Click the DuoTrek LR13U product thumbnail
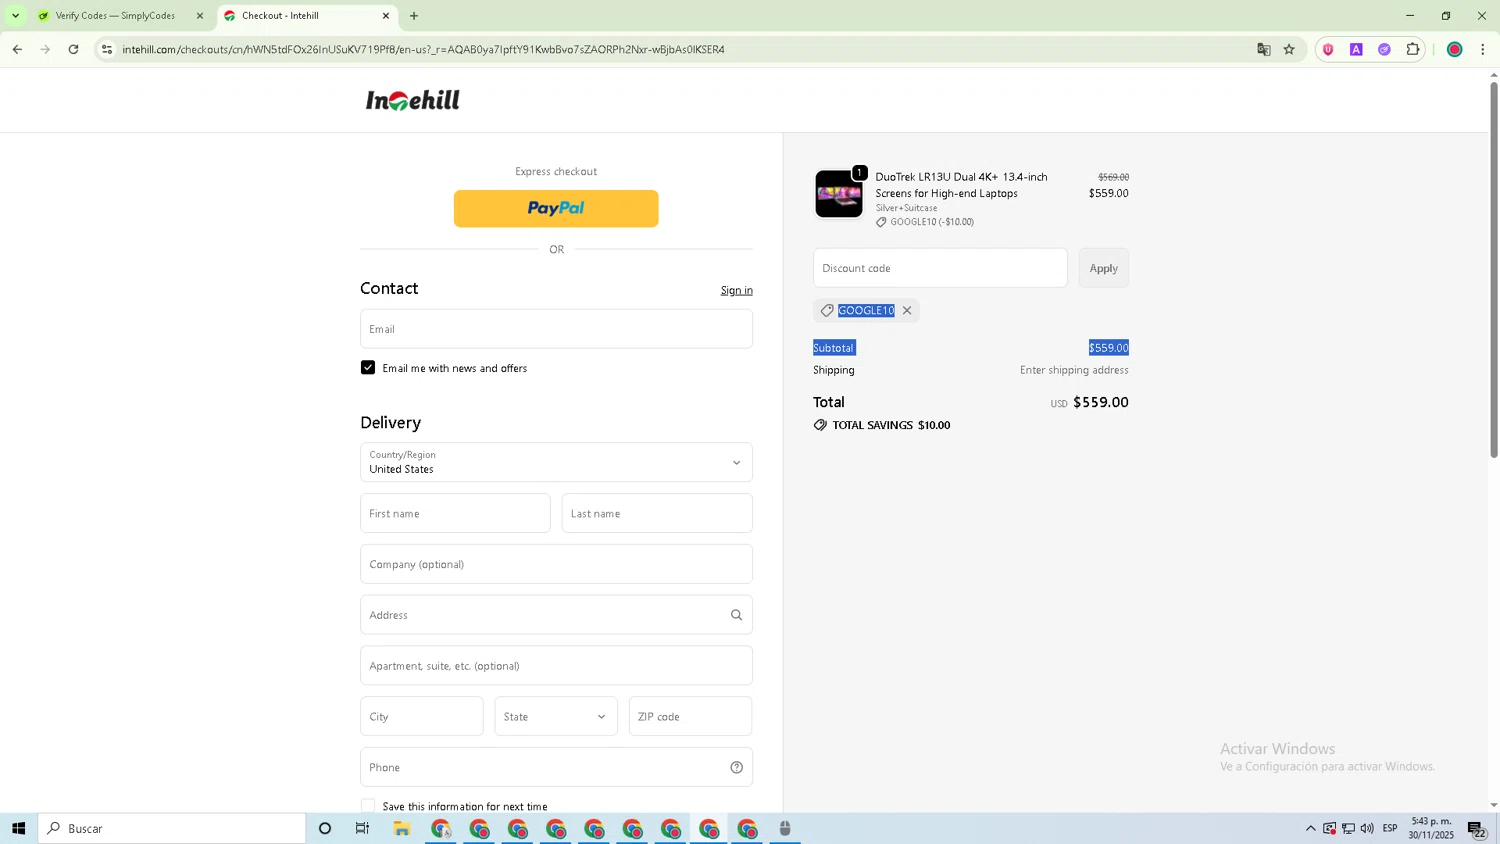Viewport: 1500px width, 844px height. coord(838,194)
